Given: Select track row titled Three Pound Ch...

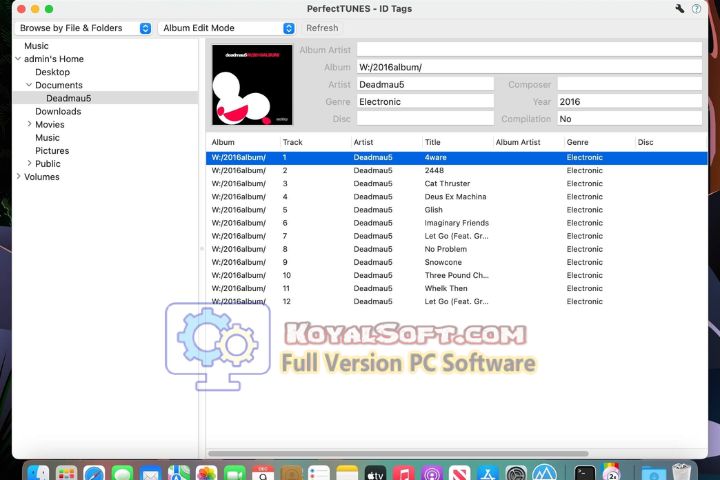Looking at the screenshot, I should coord(456,275).
